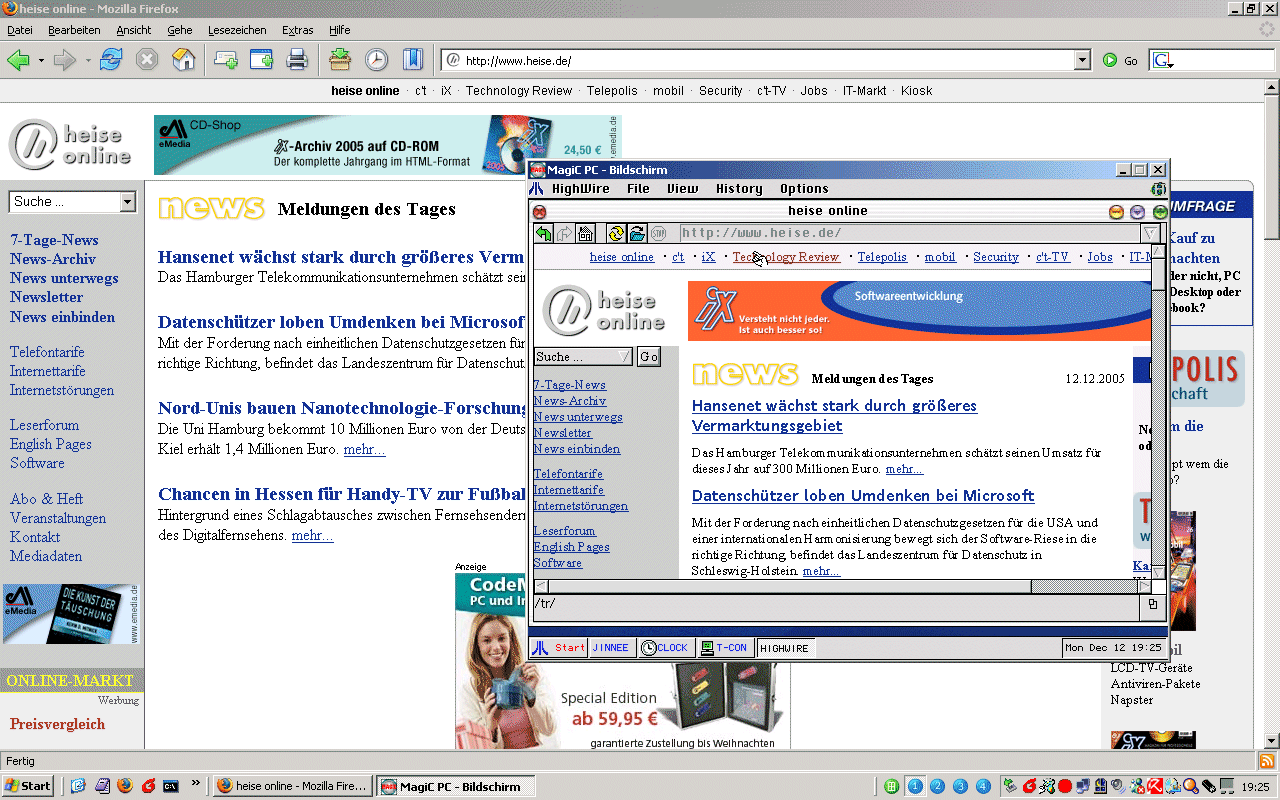Open the Suche dropdown on heise page in Firefox
The height and width of the screenshot is (800, 1280).
pos(127,202)
